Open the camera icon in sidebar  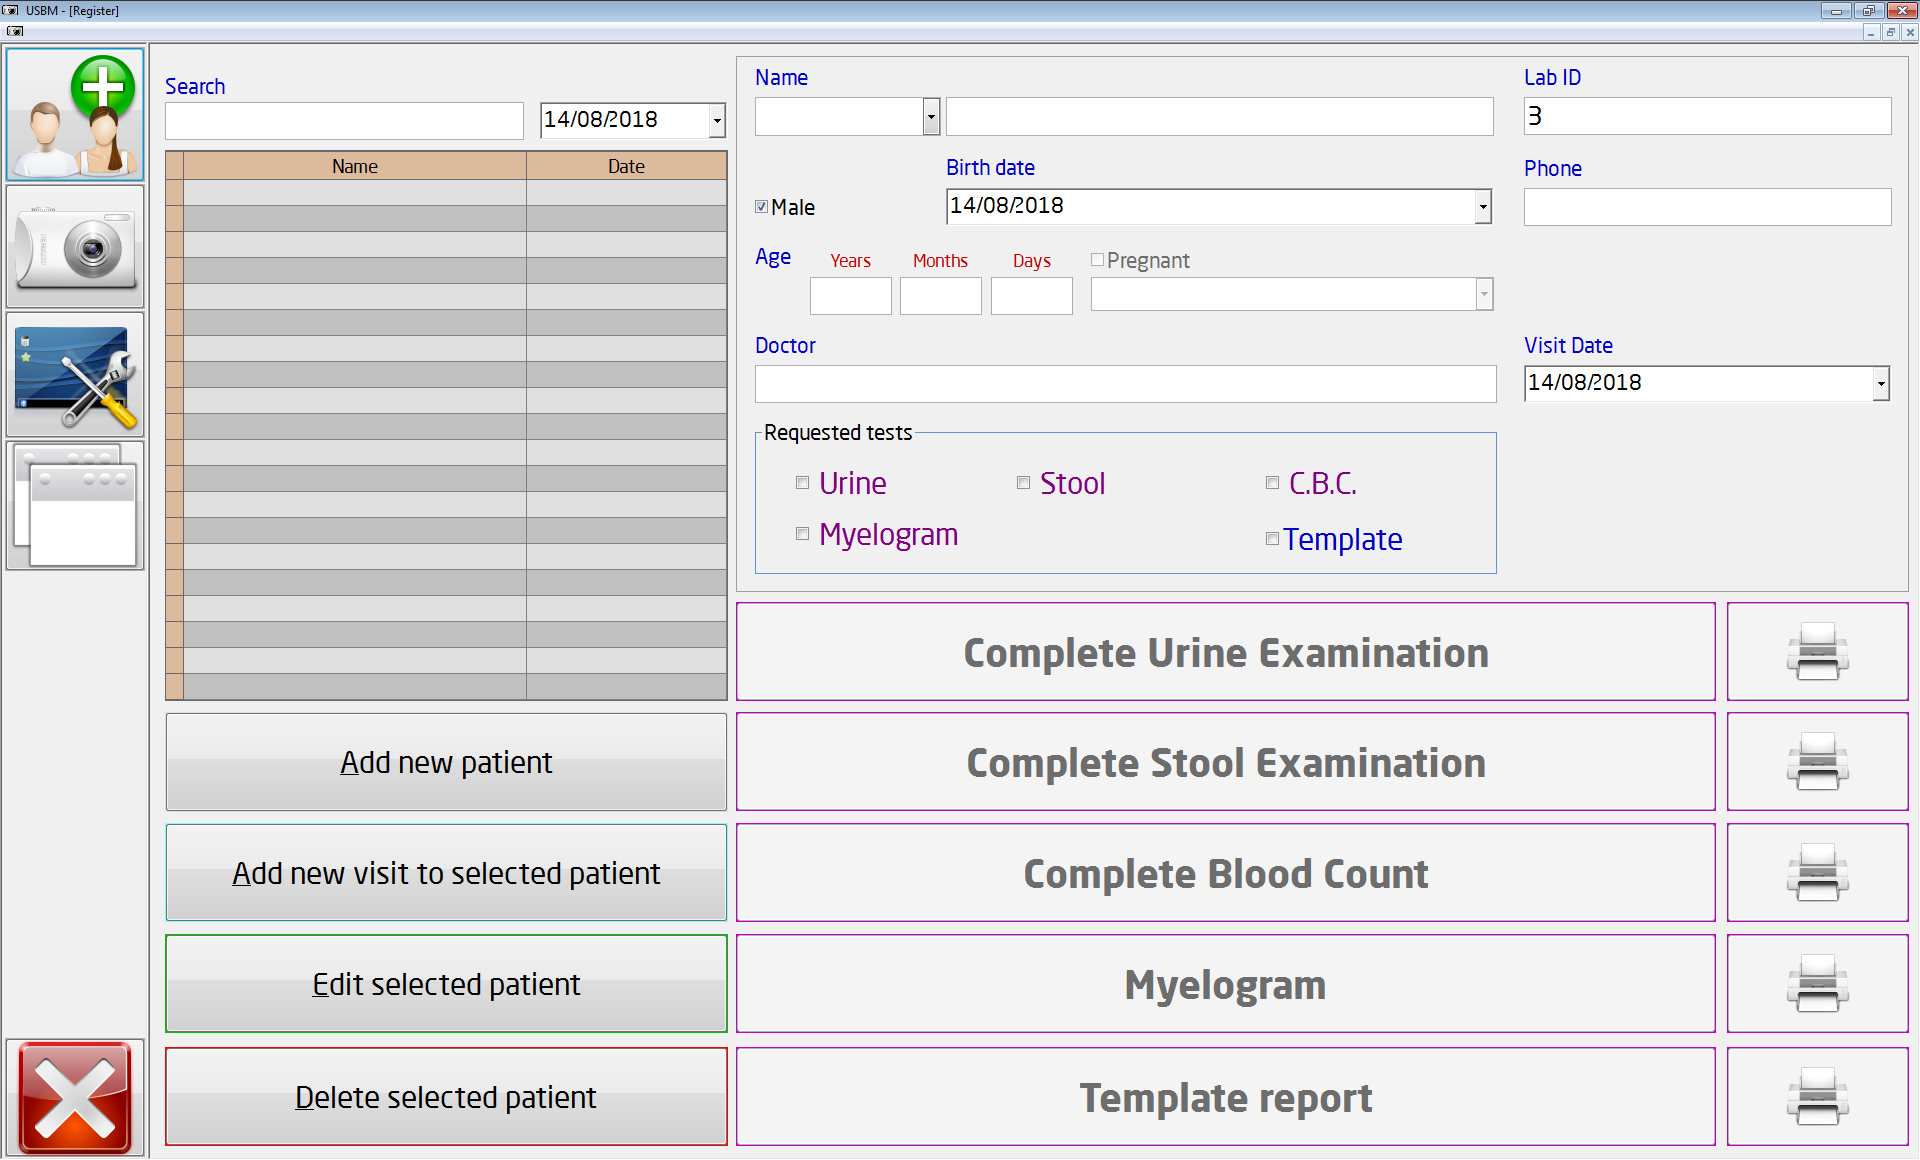click(x=75, y=247)
